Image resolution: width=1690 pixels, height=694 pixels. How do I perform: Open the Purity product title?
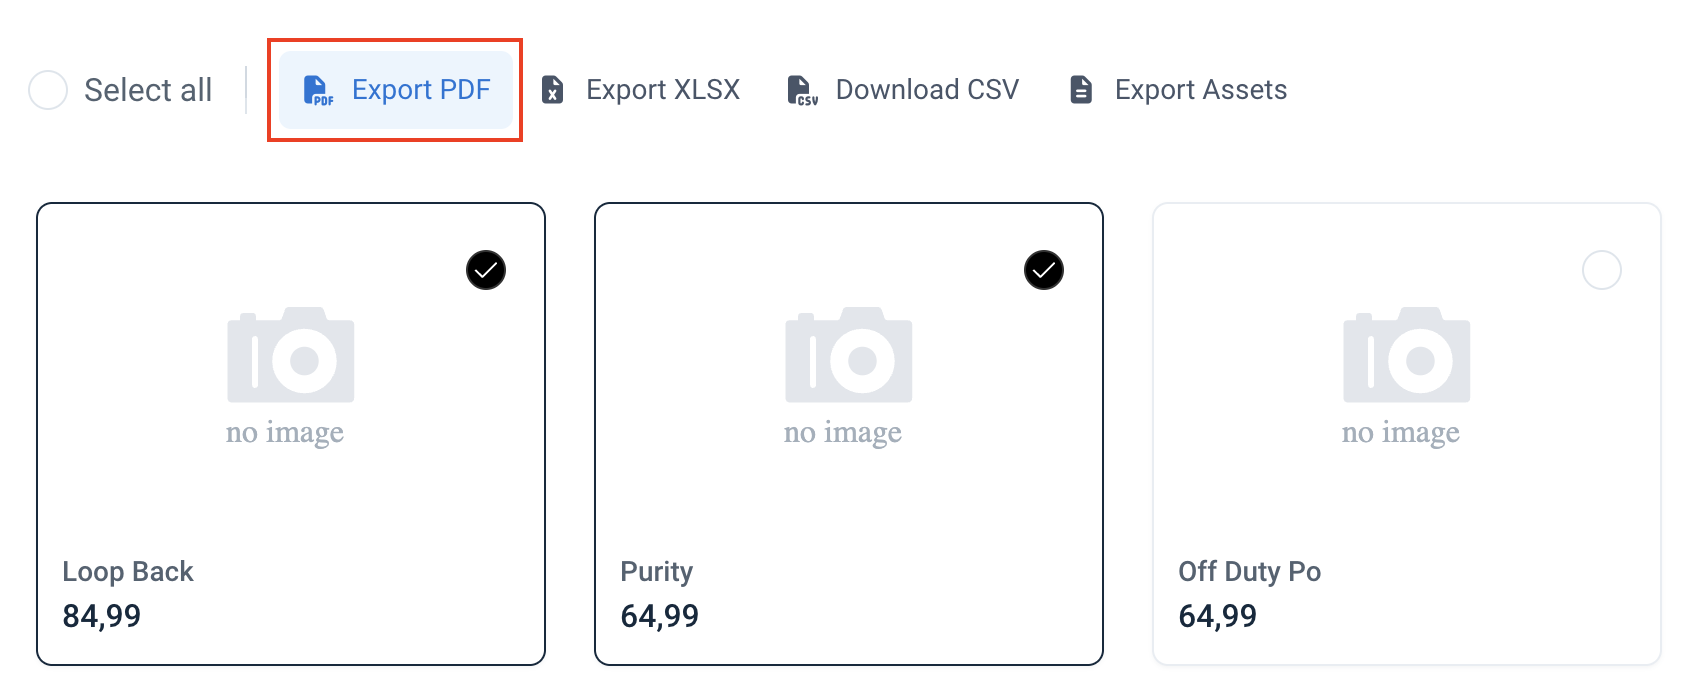click(657, 571)
